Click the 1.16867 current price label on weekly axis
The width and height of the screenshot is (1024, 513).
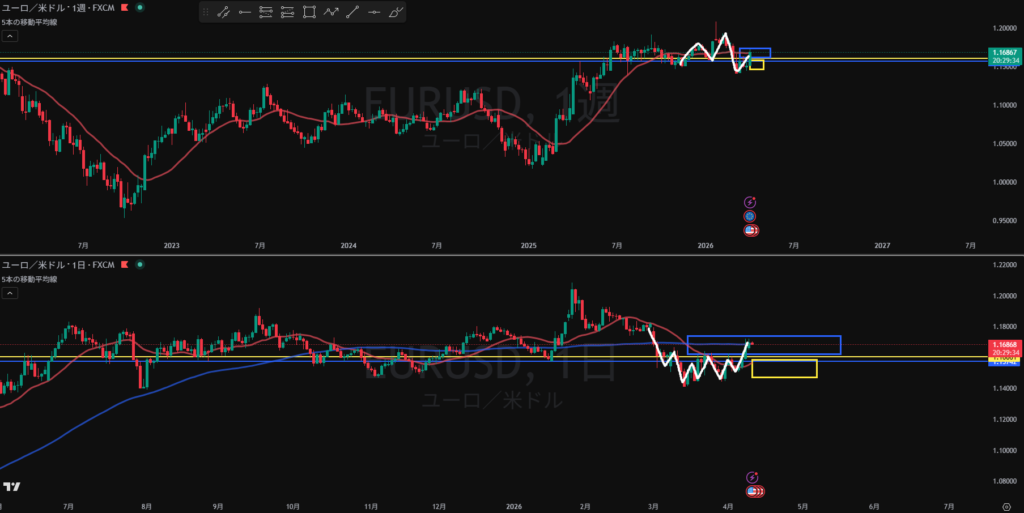(1002, 51)
